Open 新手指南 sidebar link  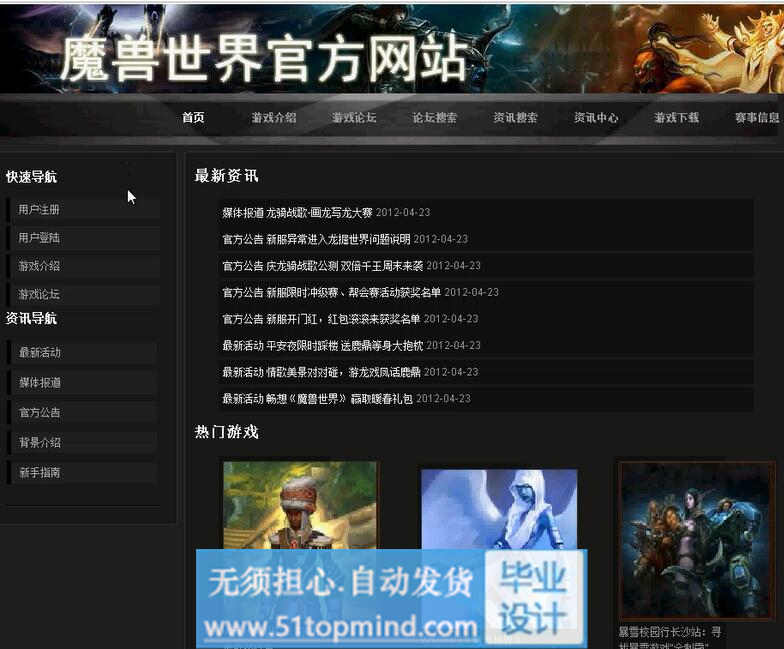click(40, 472)
